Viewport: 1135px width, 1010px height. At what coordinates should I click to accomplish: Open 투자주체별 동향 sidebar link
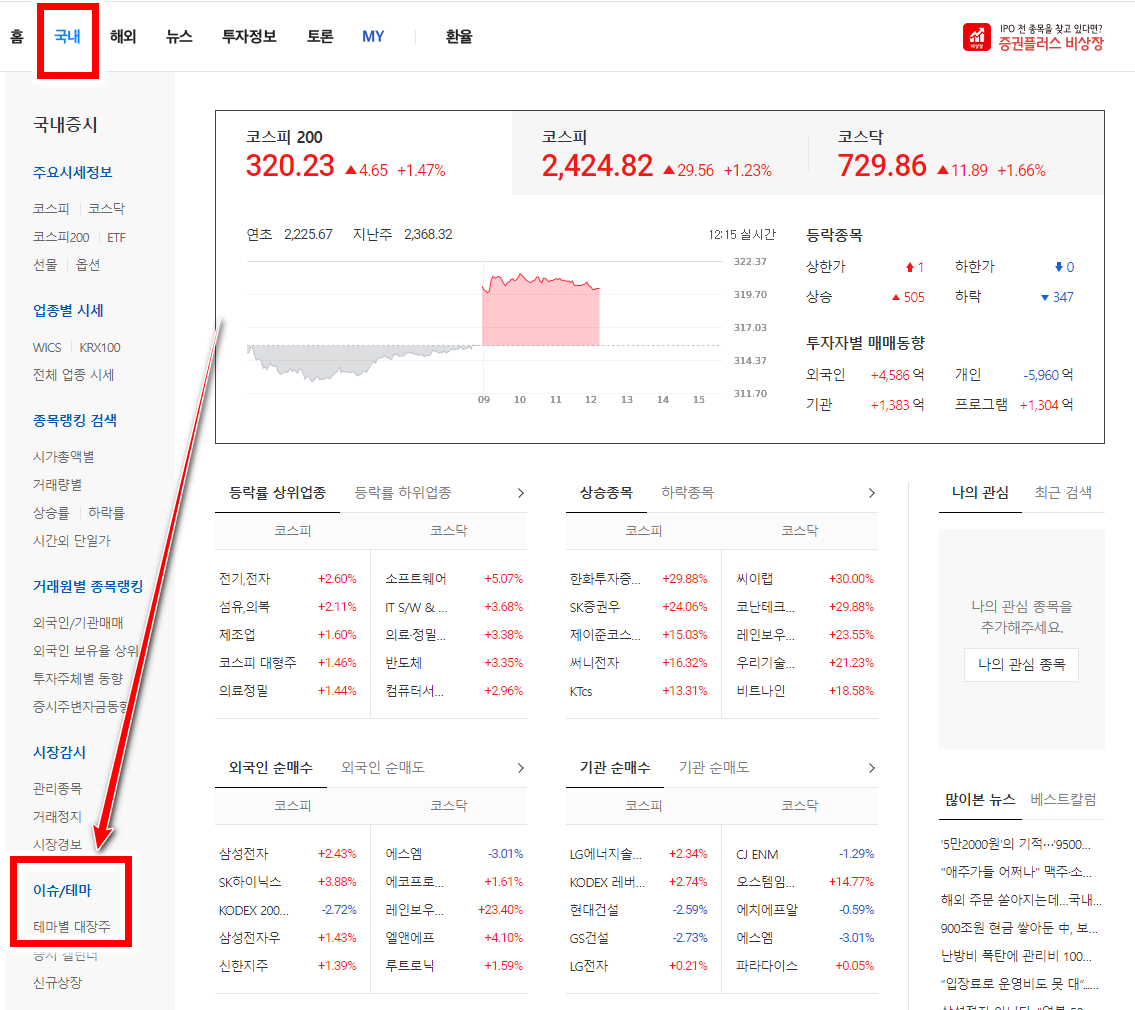pyautogui.click(x=78, y=678)
